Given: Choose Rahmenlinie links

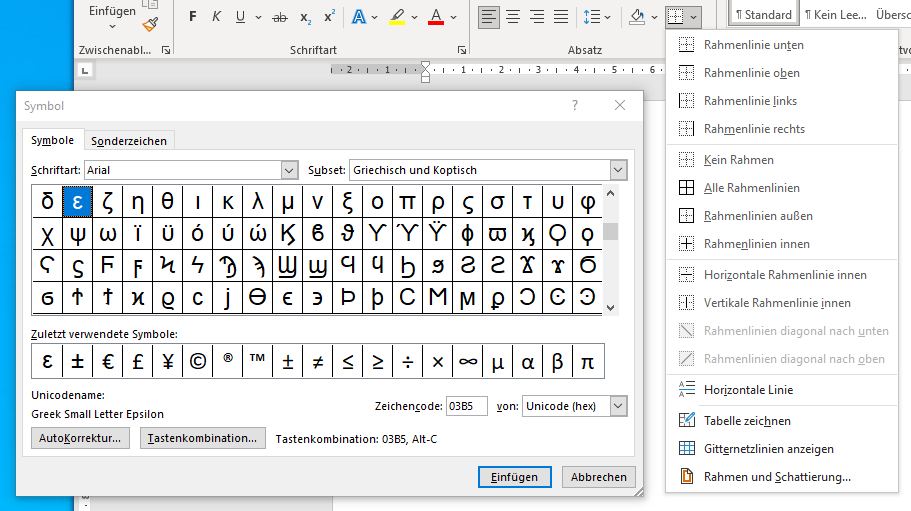Looking at the screenshot, I should [781, 100].
